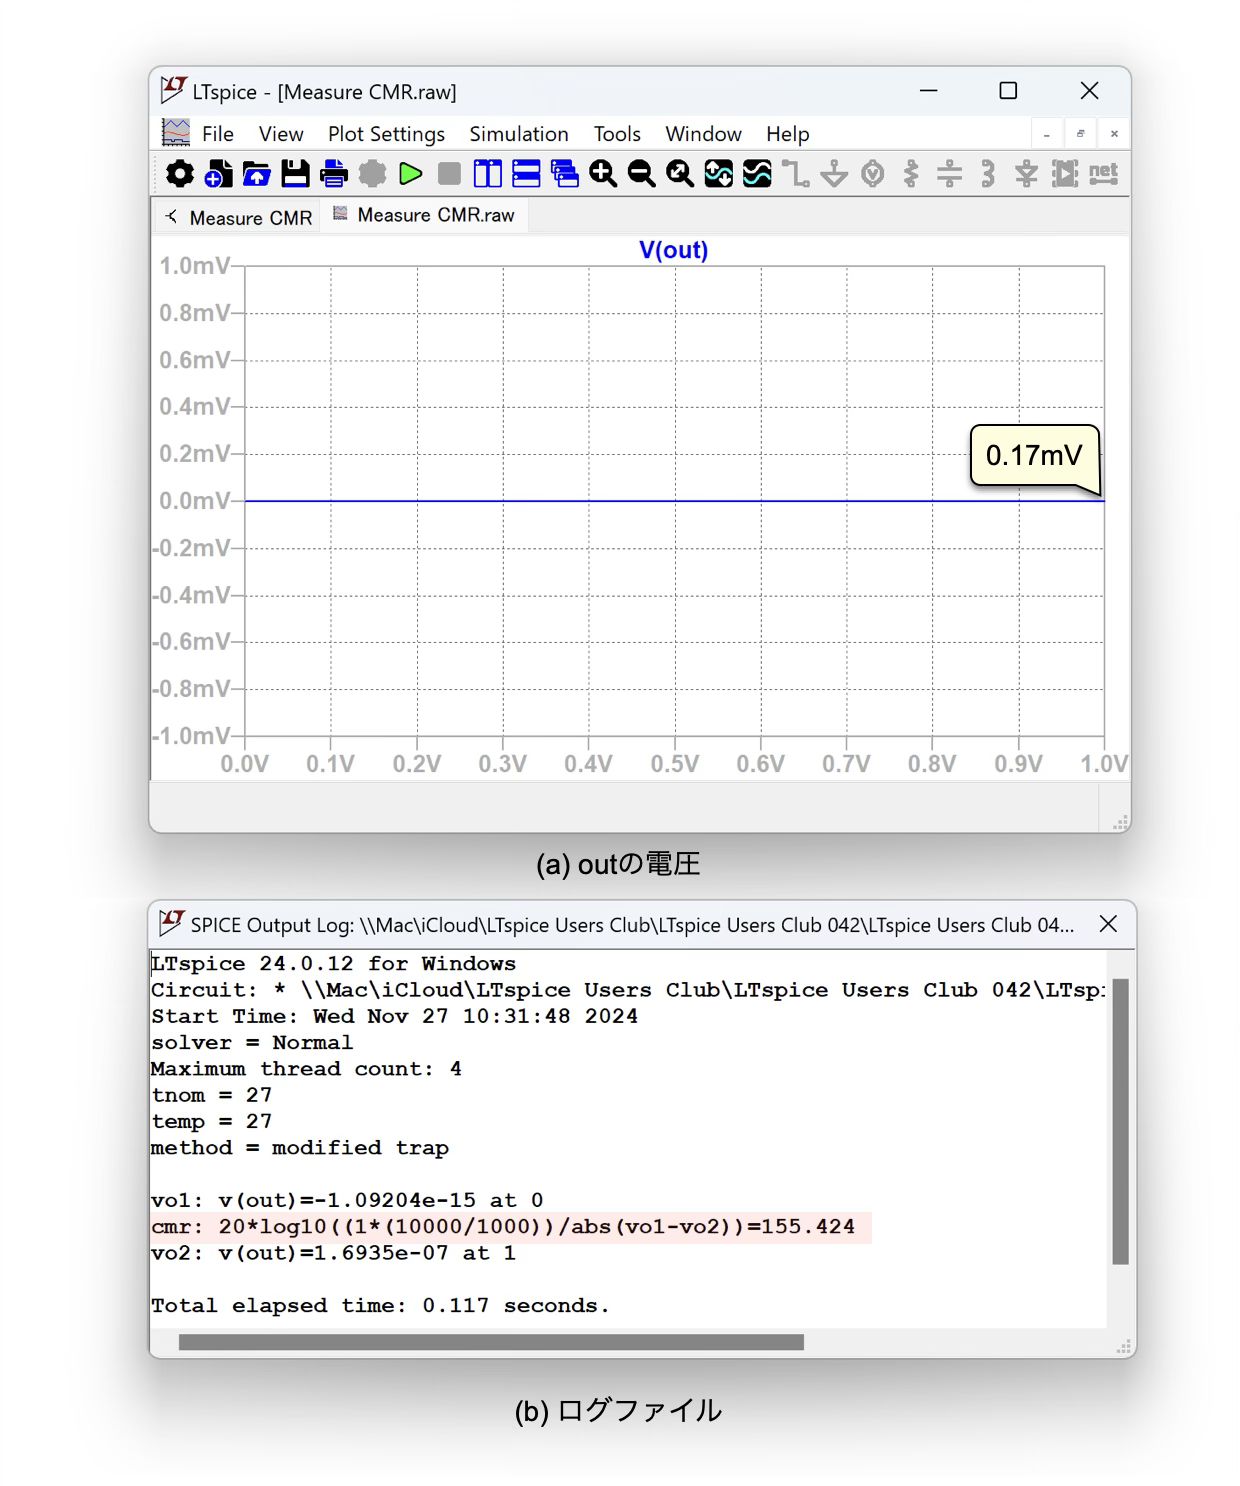This screenshot has height=1486, width=1240.
Task: Select the grayed voltage source icon
Action: pyautogui.click(x=873, y=174)
